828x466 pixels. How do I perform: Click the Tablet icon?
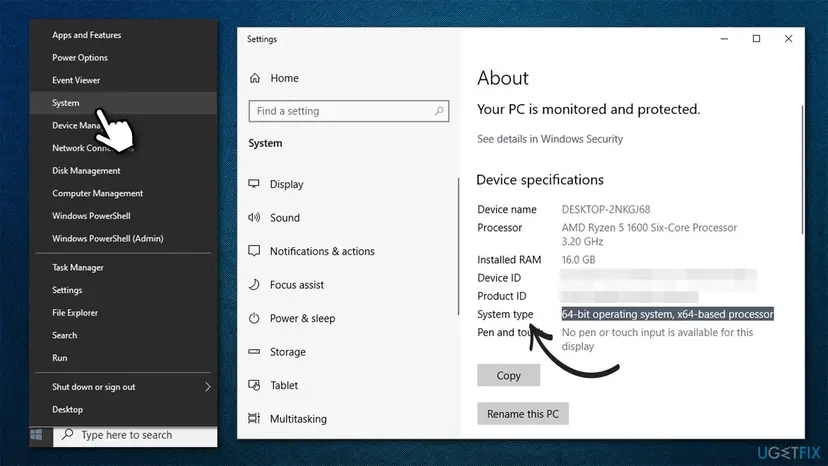[x=254, y=385]
